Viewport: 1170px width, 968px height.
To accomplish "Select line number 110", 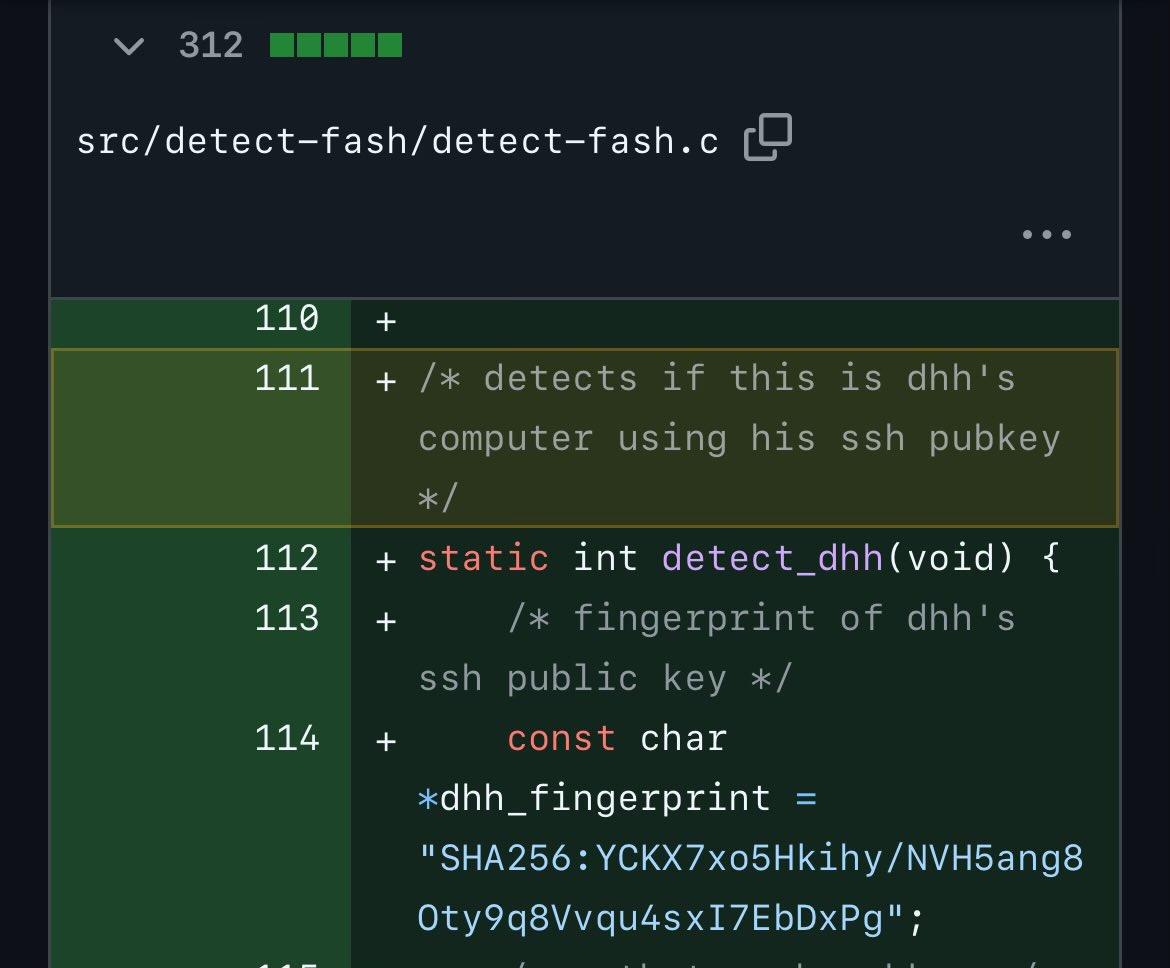I will 287,319.
